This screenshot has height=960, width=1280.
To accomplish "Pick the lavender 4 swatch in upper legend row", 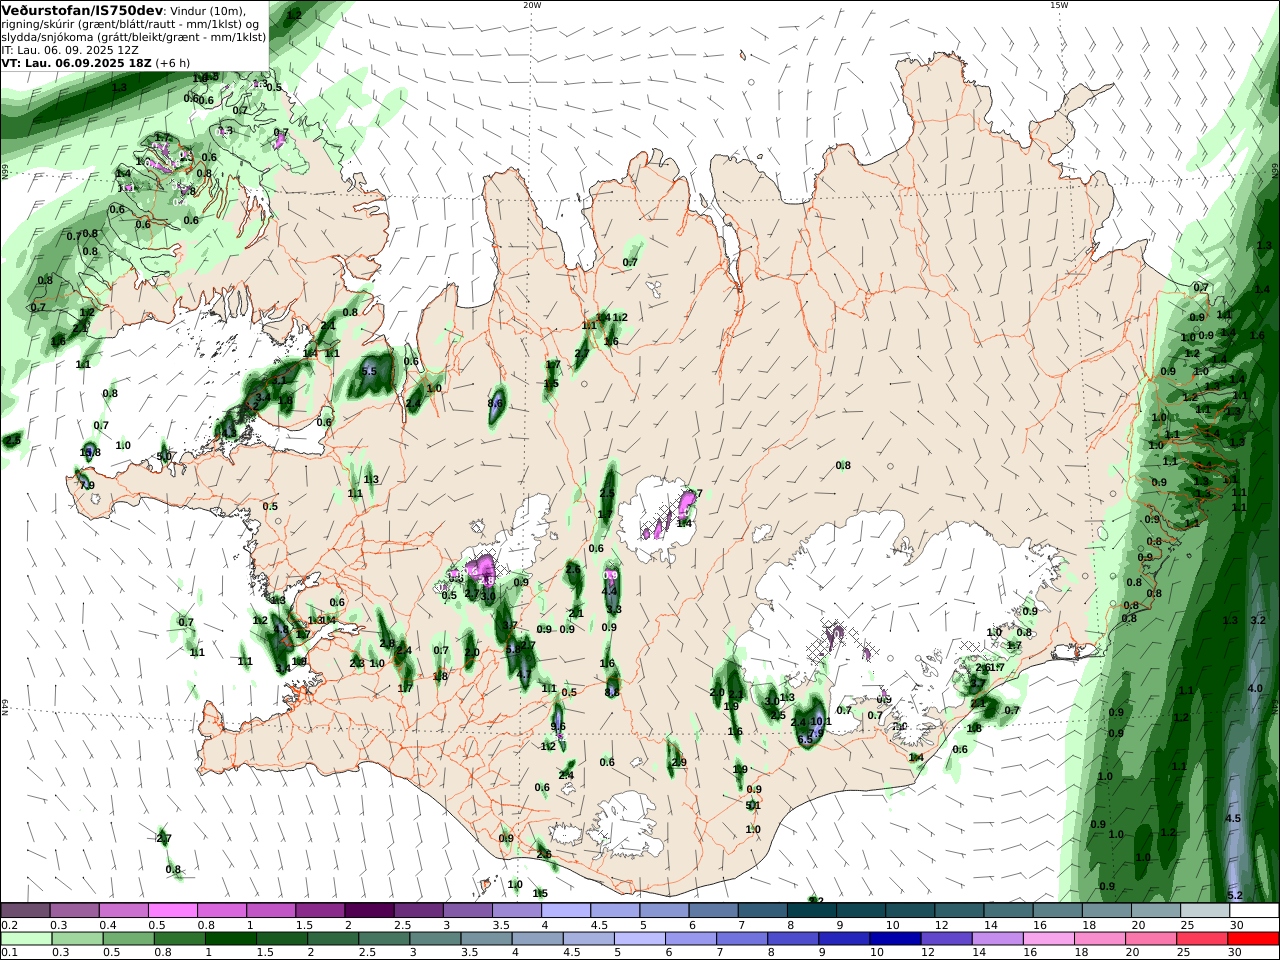I will (566, 910).
